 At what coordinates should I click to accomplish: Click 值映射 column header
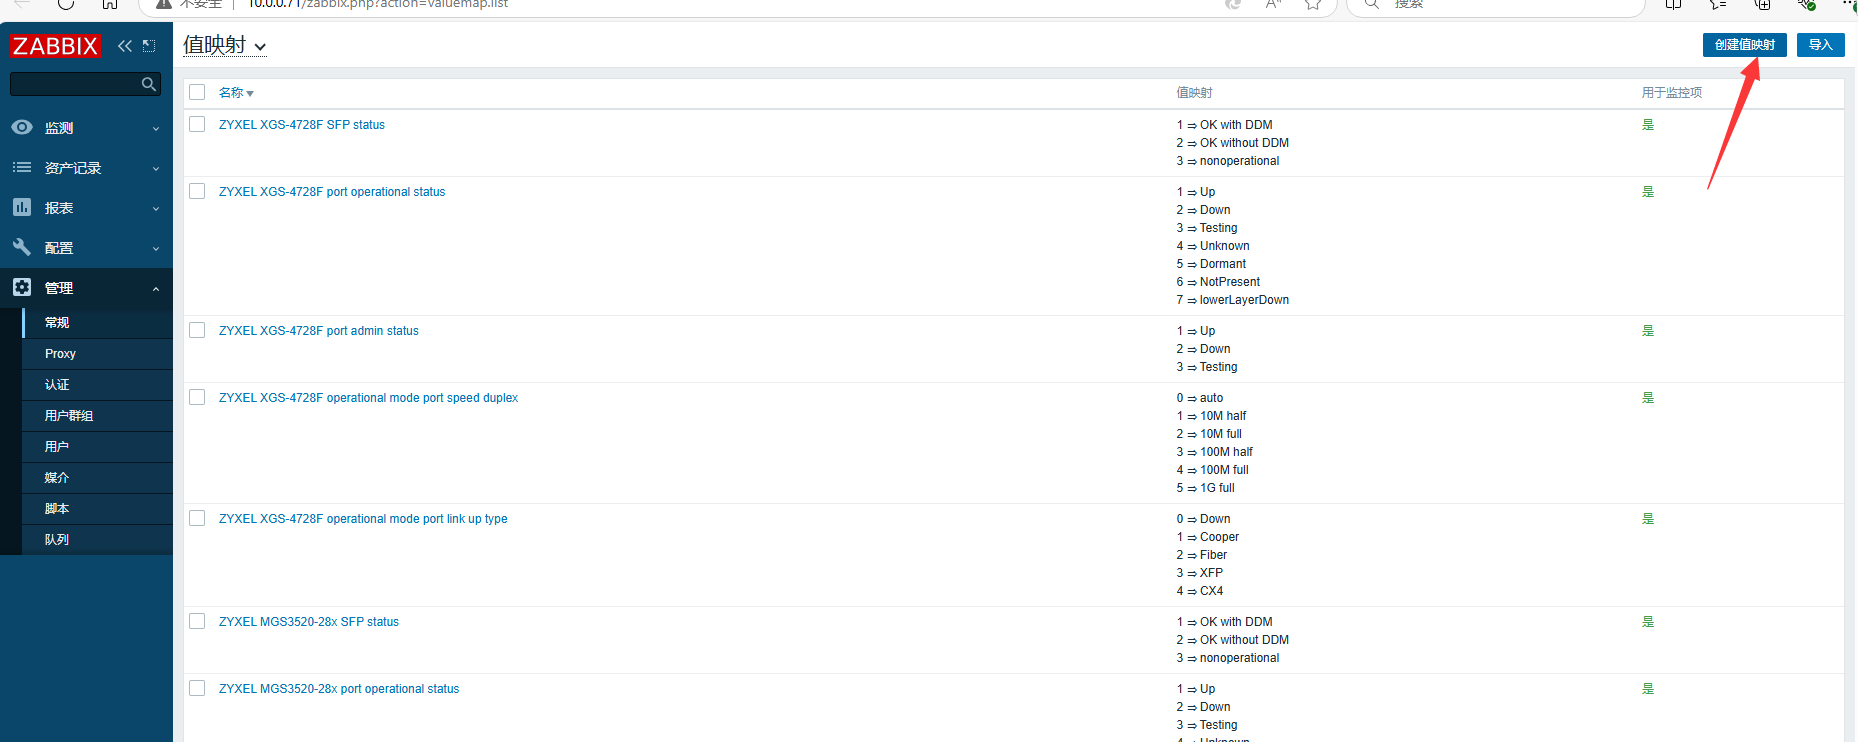1194,92
